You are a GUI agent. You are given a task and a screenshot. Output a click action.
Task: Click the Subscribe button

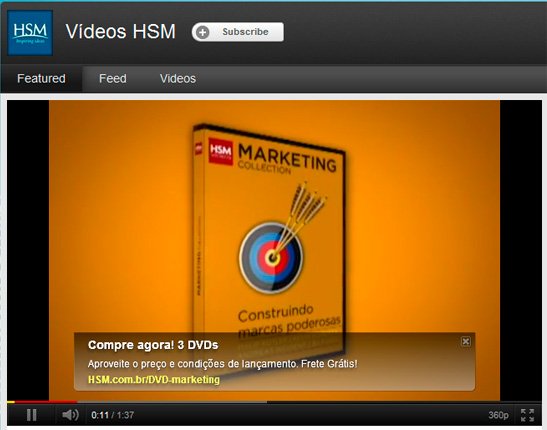pos(238,32)
